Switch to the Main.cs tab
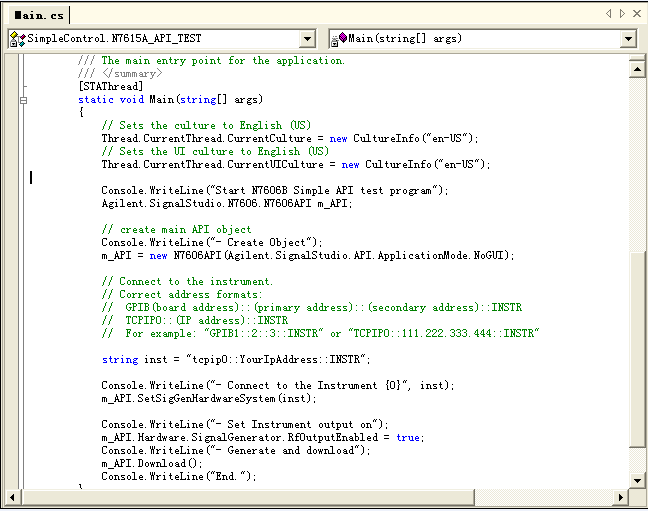648x511 pixels. tap(39, 16)
